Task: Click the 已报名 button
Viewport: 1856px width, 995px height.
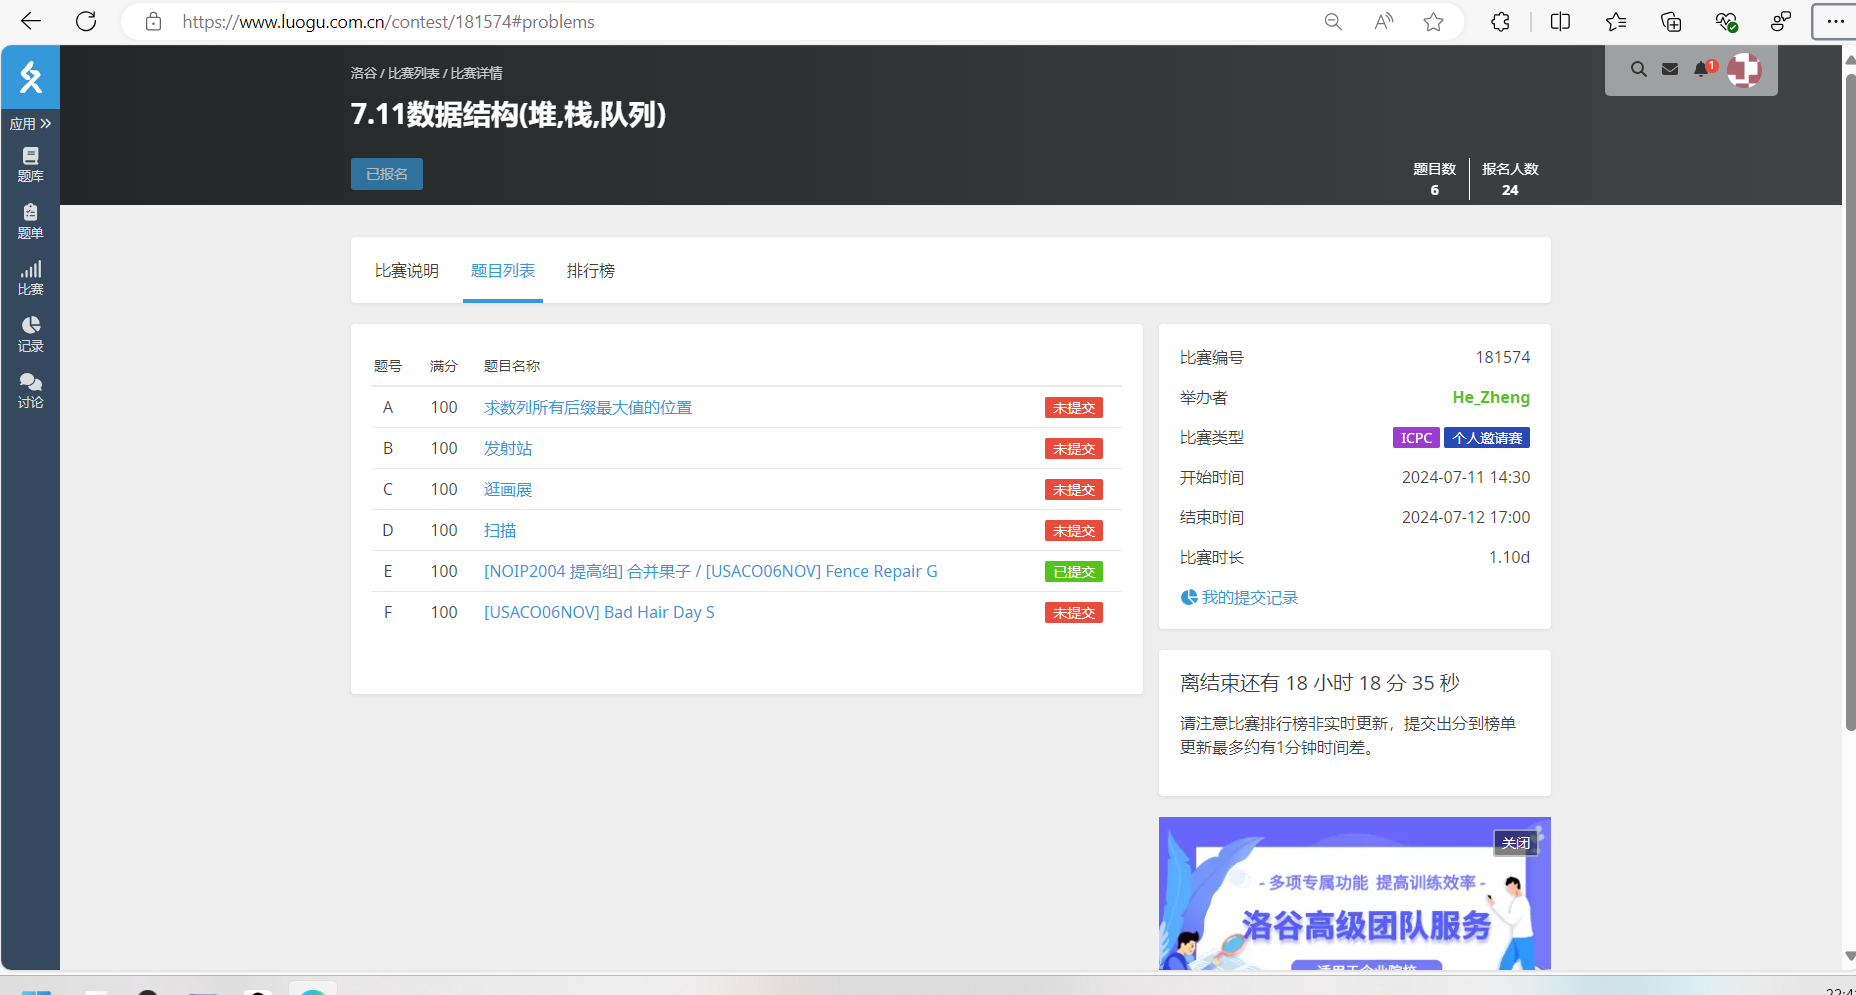Action: [x=387, y=174]
